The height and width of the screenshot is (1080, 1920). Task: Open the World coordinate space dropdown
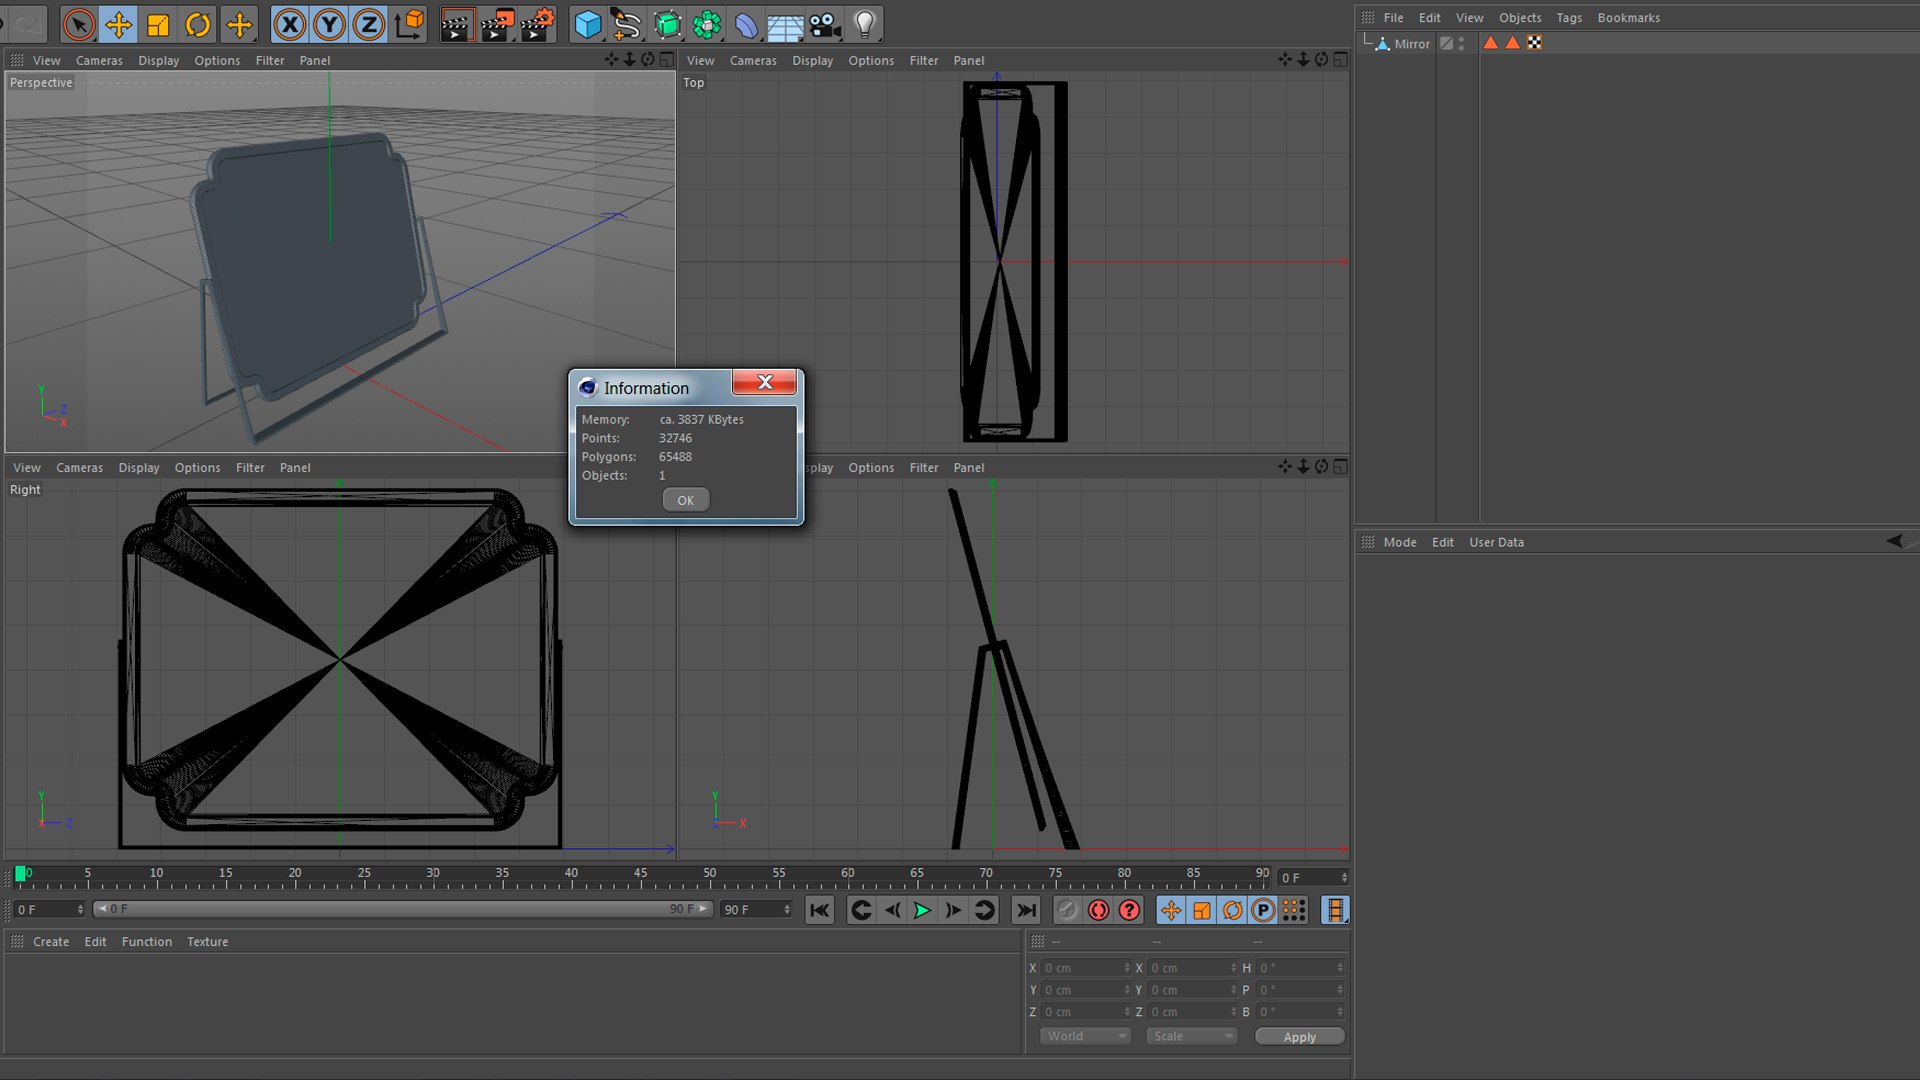point(1086,1036)
